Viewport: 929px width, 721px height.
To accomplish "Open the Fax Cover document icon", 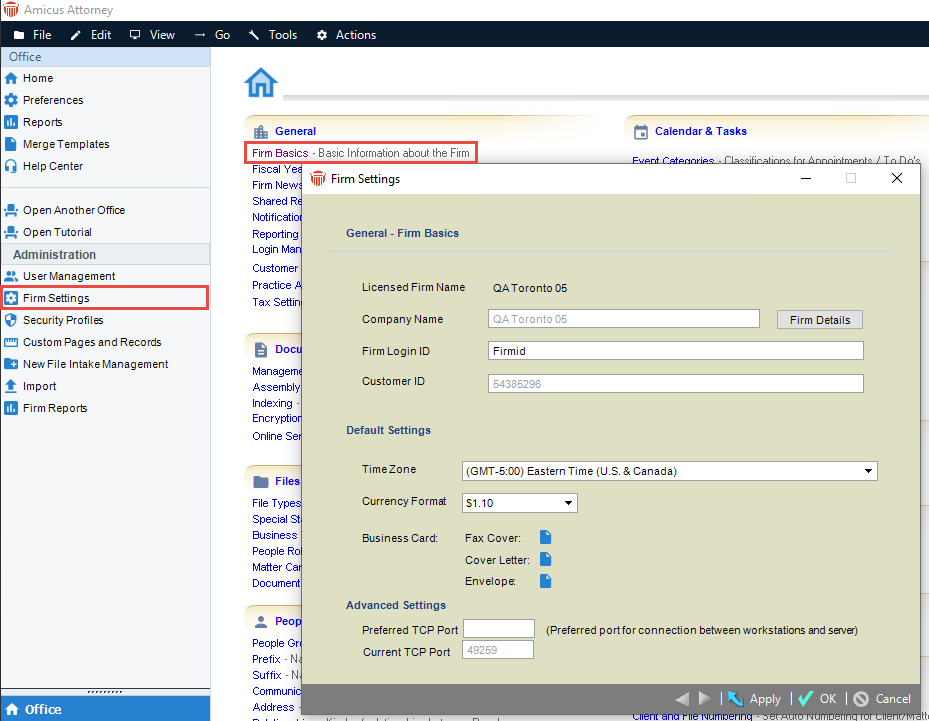I will click(x=546, y=537).
